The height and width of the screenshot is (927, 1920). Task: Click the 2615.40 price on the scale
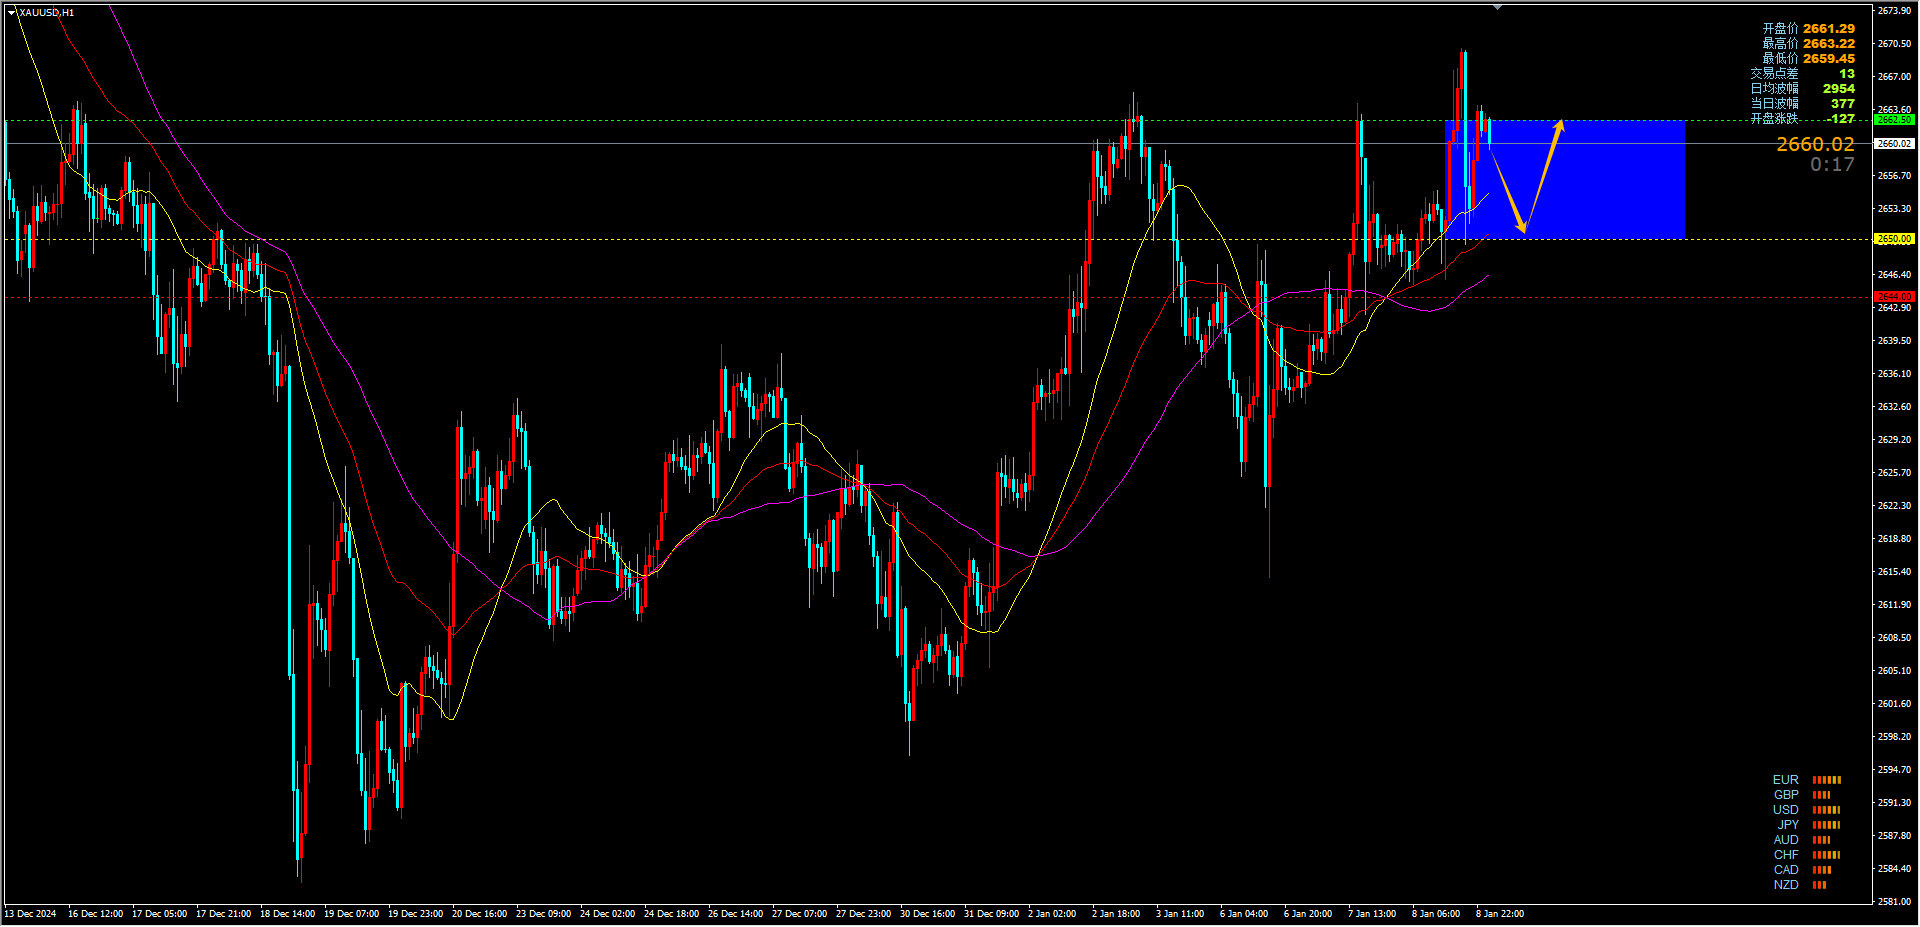click(1894, 572)
